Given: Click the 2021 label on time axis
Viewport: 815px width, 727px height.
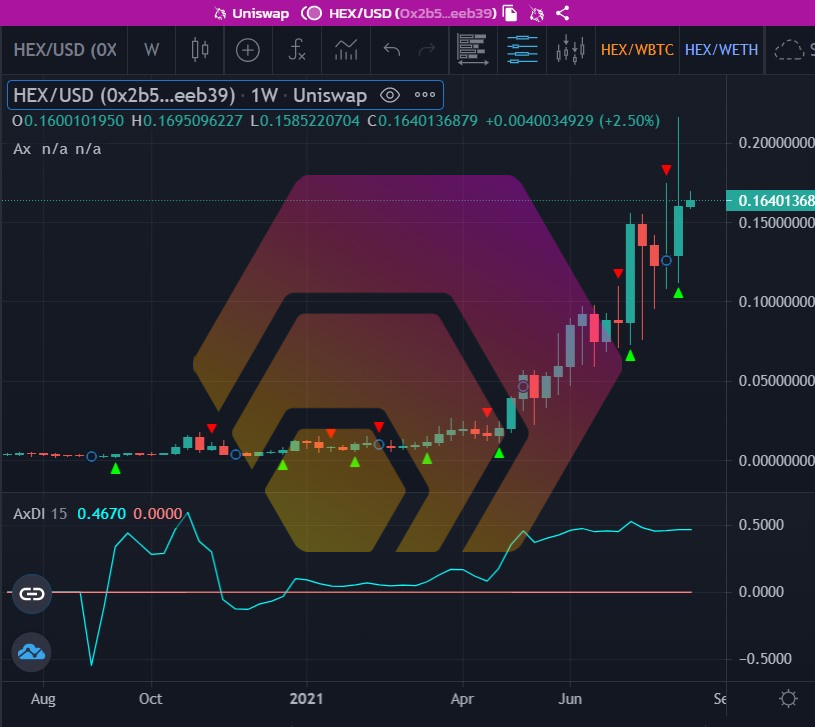Looking at the screenshot, I should [306, 699].
